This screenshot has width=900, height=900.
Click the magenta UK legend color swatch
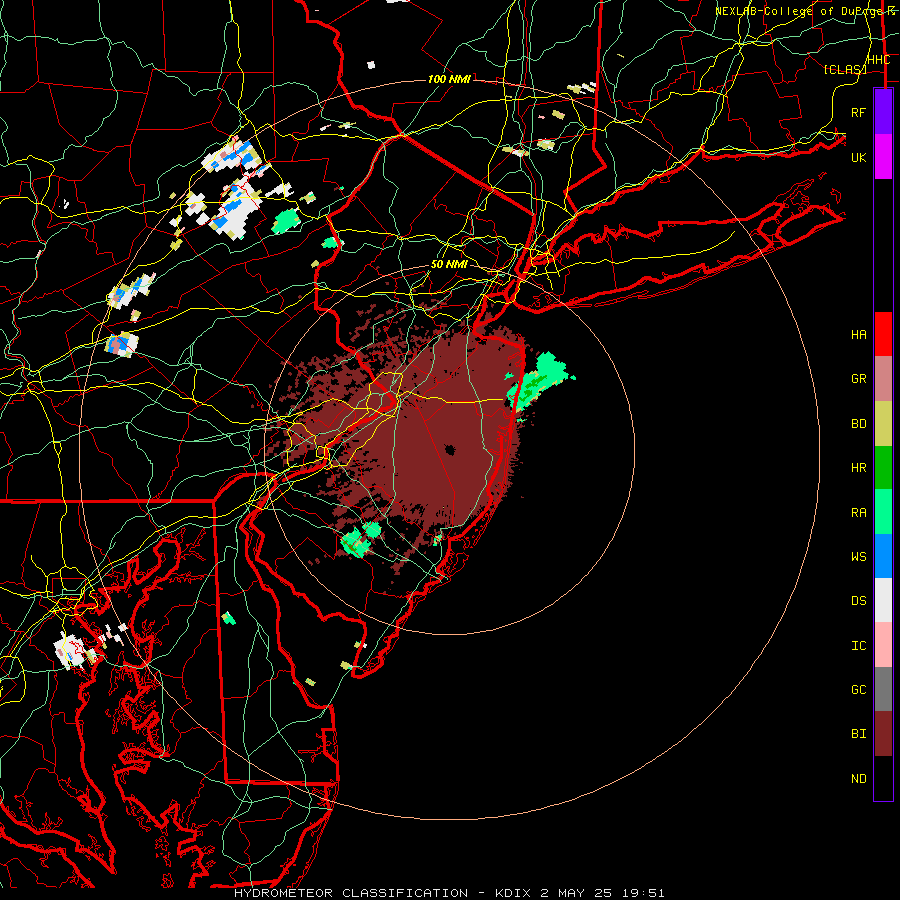point(883,157)
